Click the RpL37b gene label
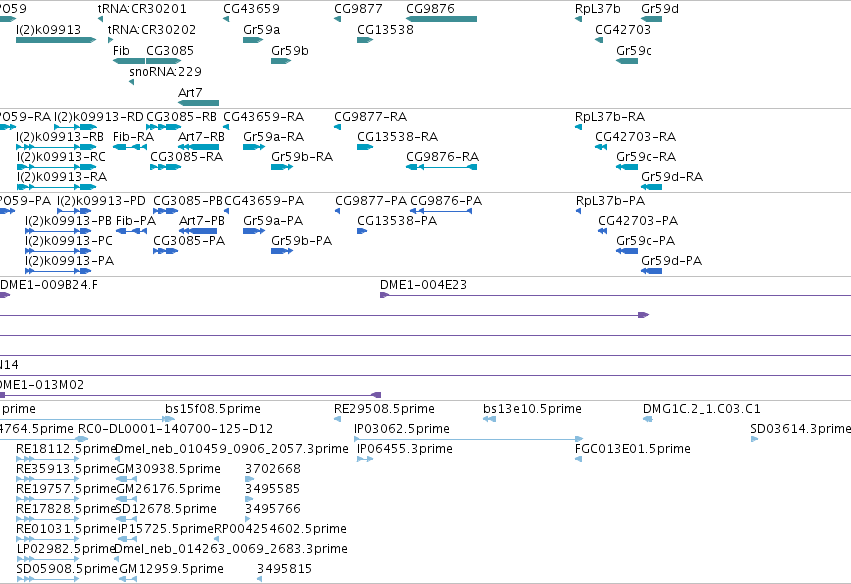Screen dimensions: 851x584 point(598,9)
